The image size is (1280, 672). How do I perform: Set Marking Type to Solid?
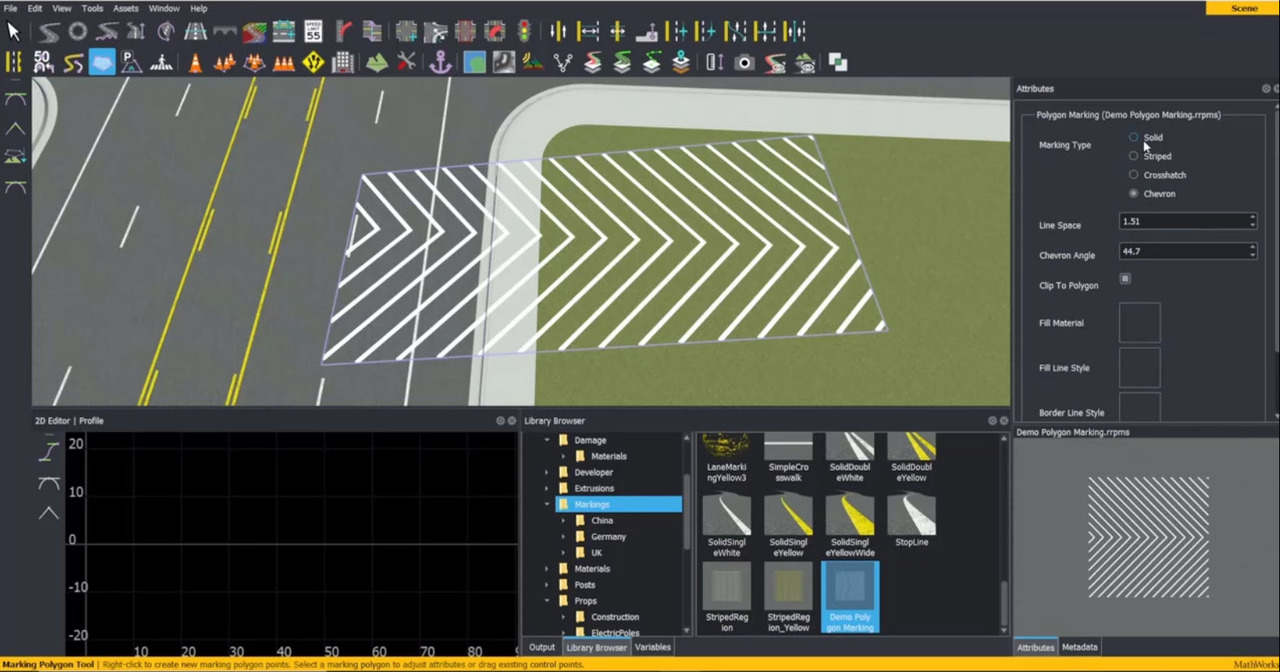click(1133, 137)
